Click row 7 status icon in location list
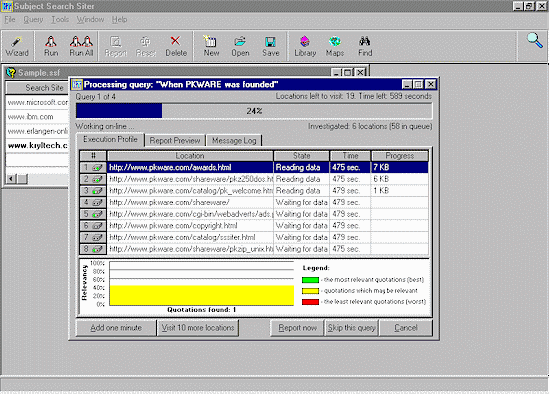The height and width of the screenshot is (394, 550). [x=97, y=237]
